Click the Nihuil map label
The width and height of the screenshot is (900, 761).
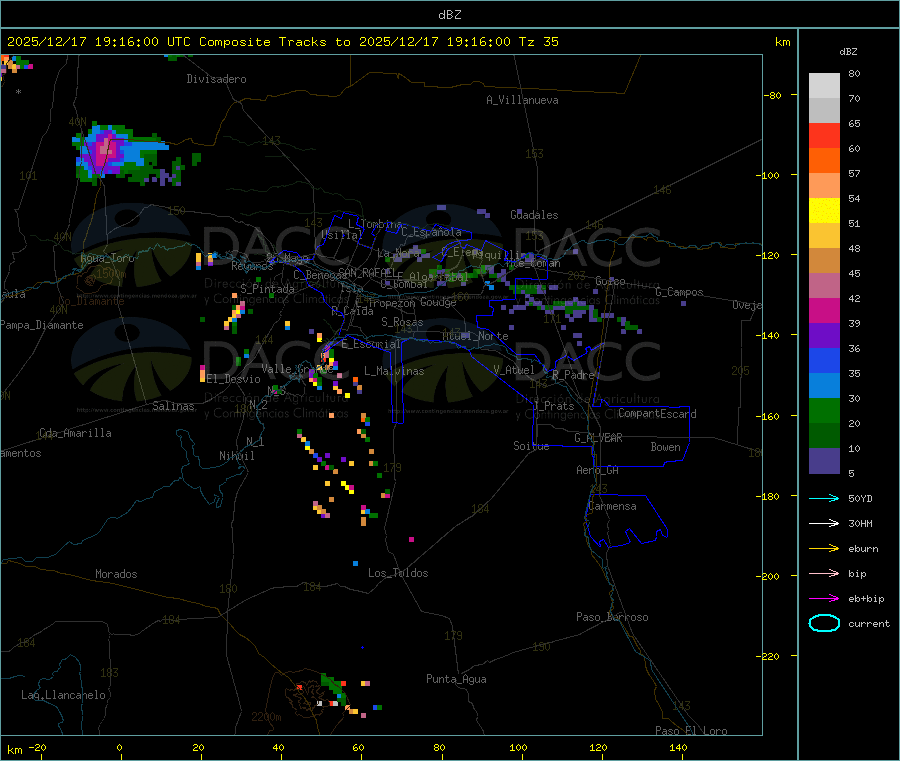click(236, 456)
